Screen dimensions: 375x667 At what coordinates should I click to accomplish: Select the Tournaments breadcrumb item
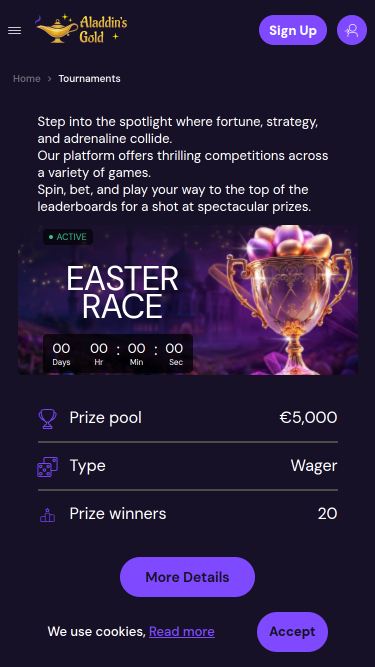click(89, 79)
